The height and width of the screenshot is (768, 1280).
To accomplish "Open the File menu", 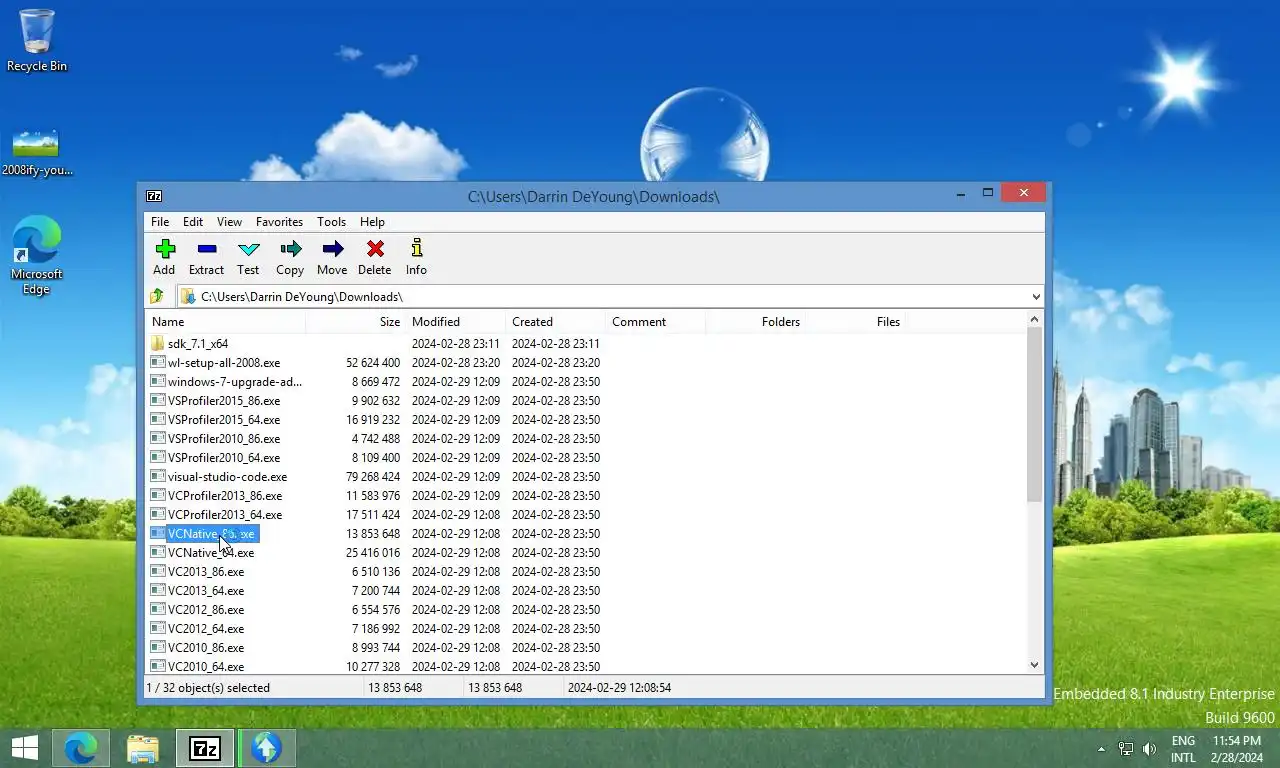I will coord(160,222).
